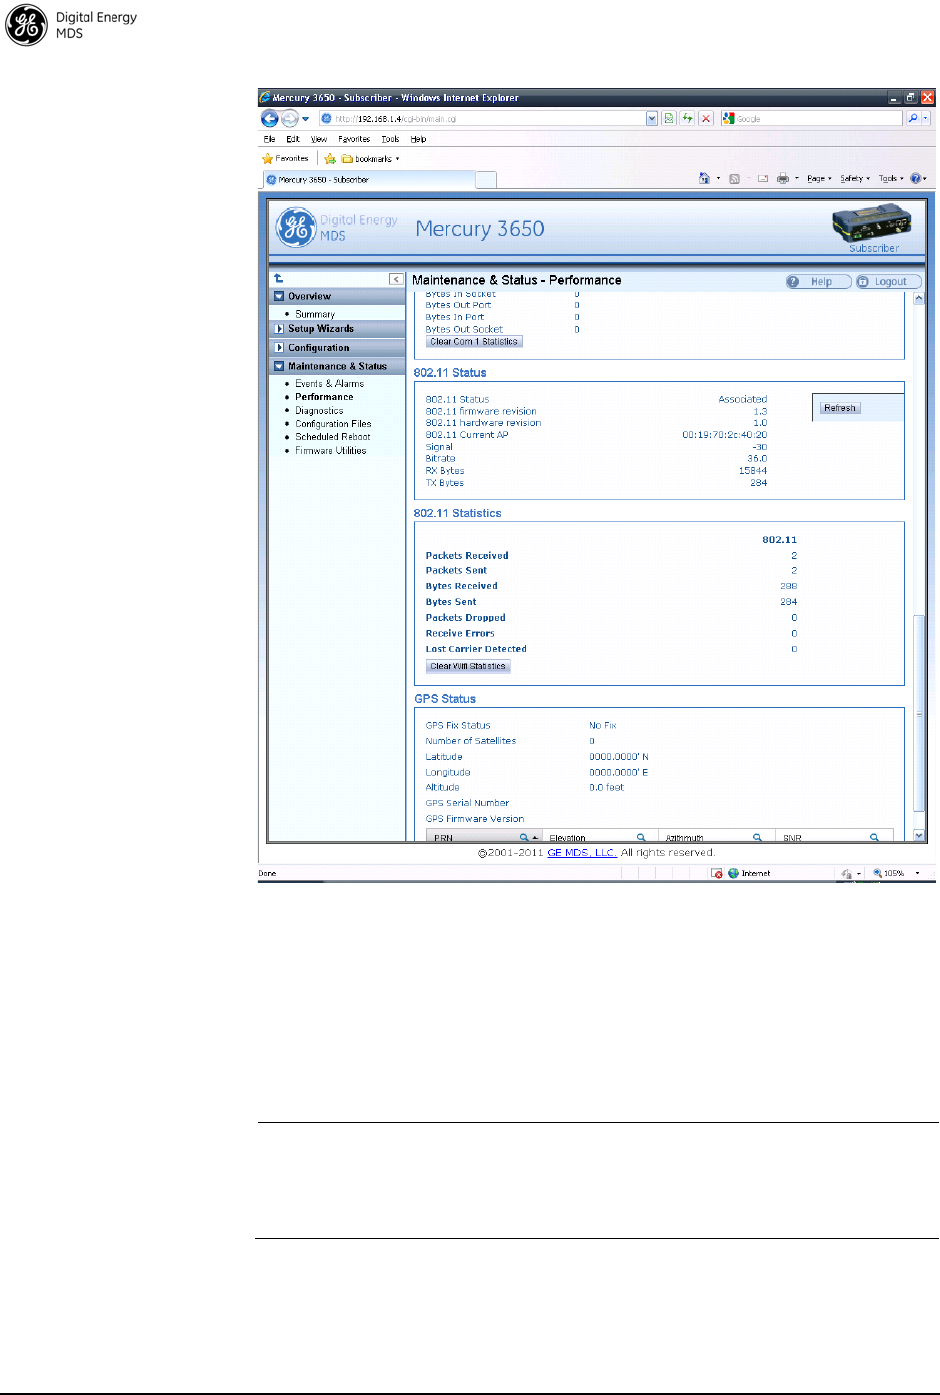Click the Home icon in command bar
The height and width of the screenshot is (1395, 940).
[x=704, y=178]
